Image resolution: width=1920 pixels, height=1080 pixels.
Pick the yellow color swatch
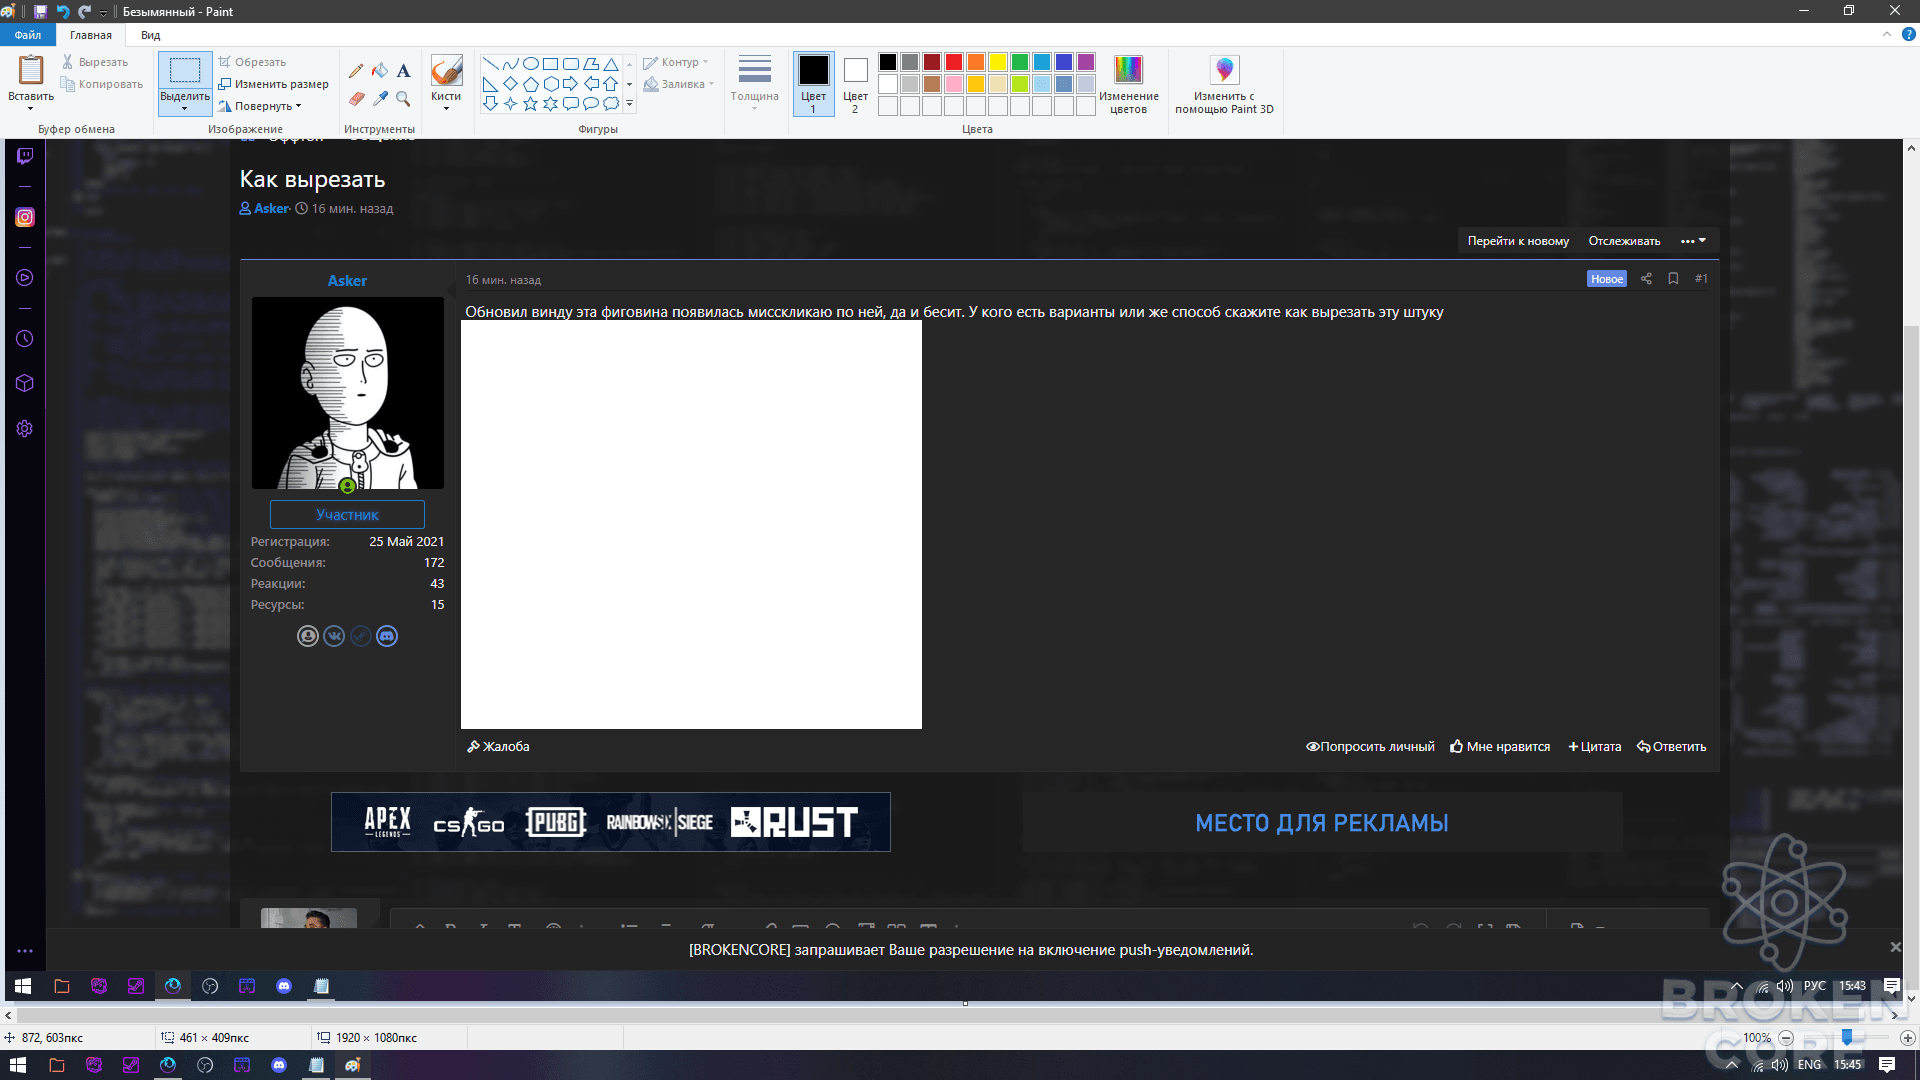[998, 62]
